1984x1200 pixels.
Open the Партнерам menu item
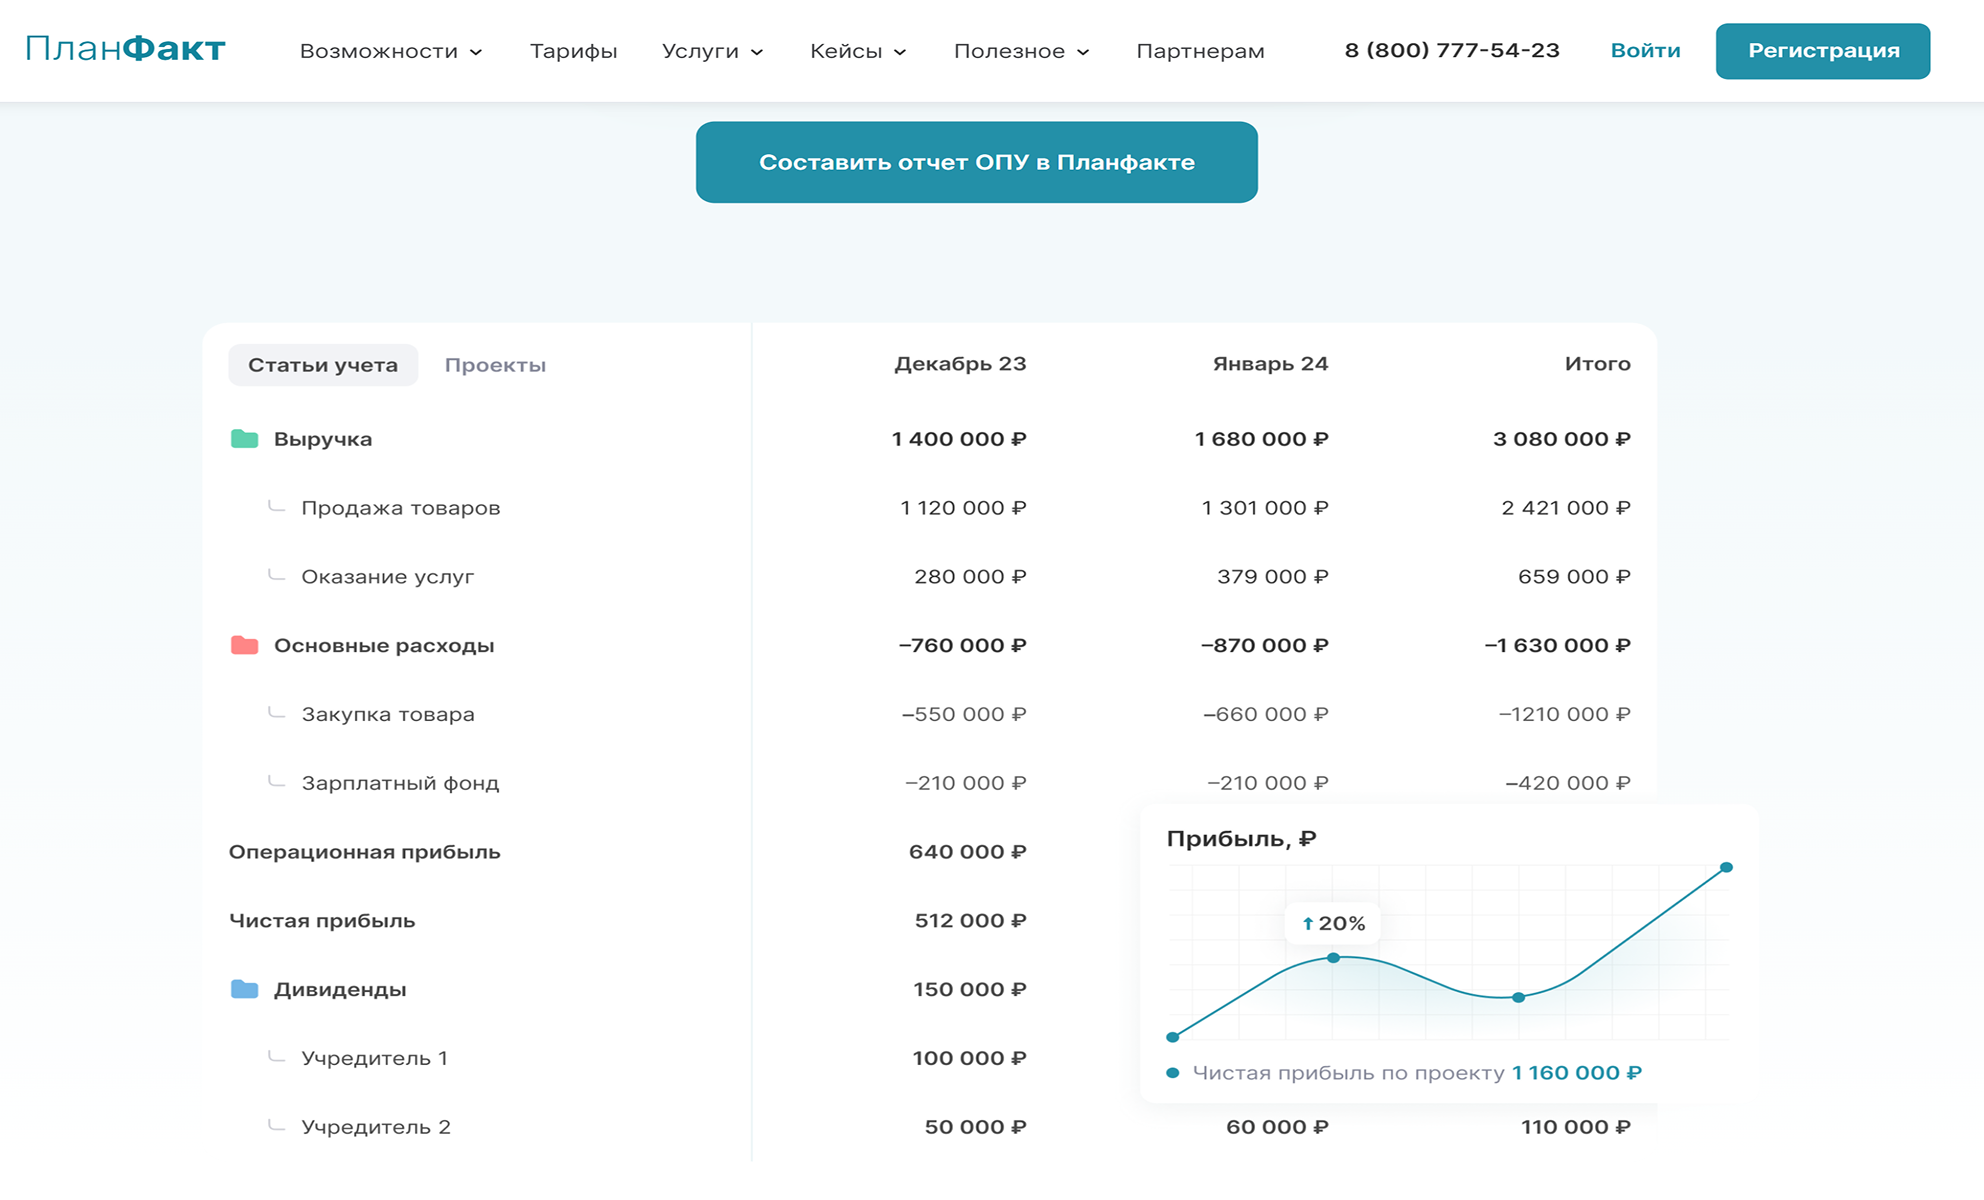click(1200, 51)
